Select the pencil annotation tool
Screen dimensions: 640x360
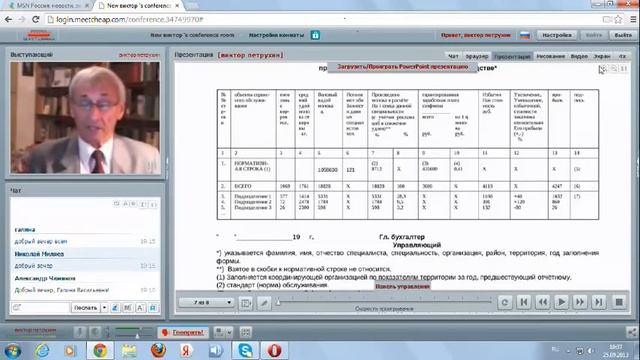[264, 303]
